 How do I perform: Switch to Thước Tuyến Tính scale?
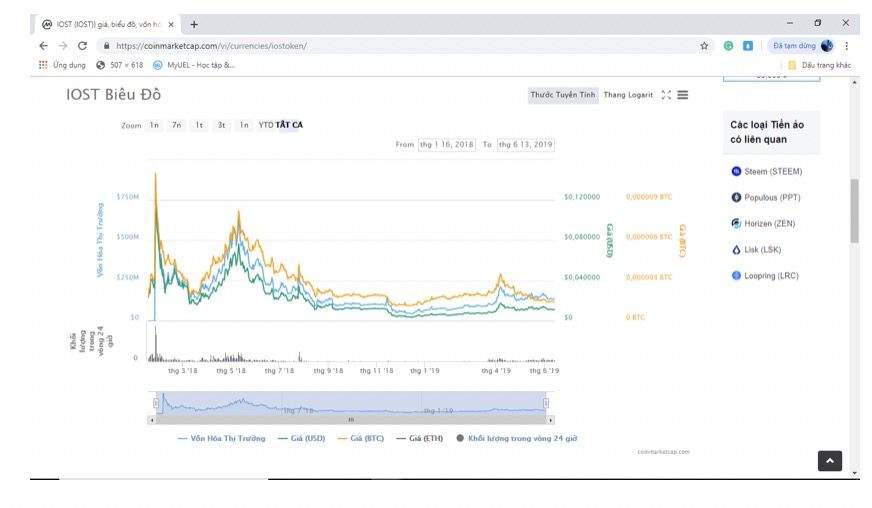coord(563,95)
